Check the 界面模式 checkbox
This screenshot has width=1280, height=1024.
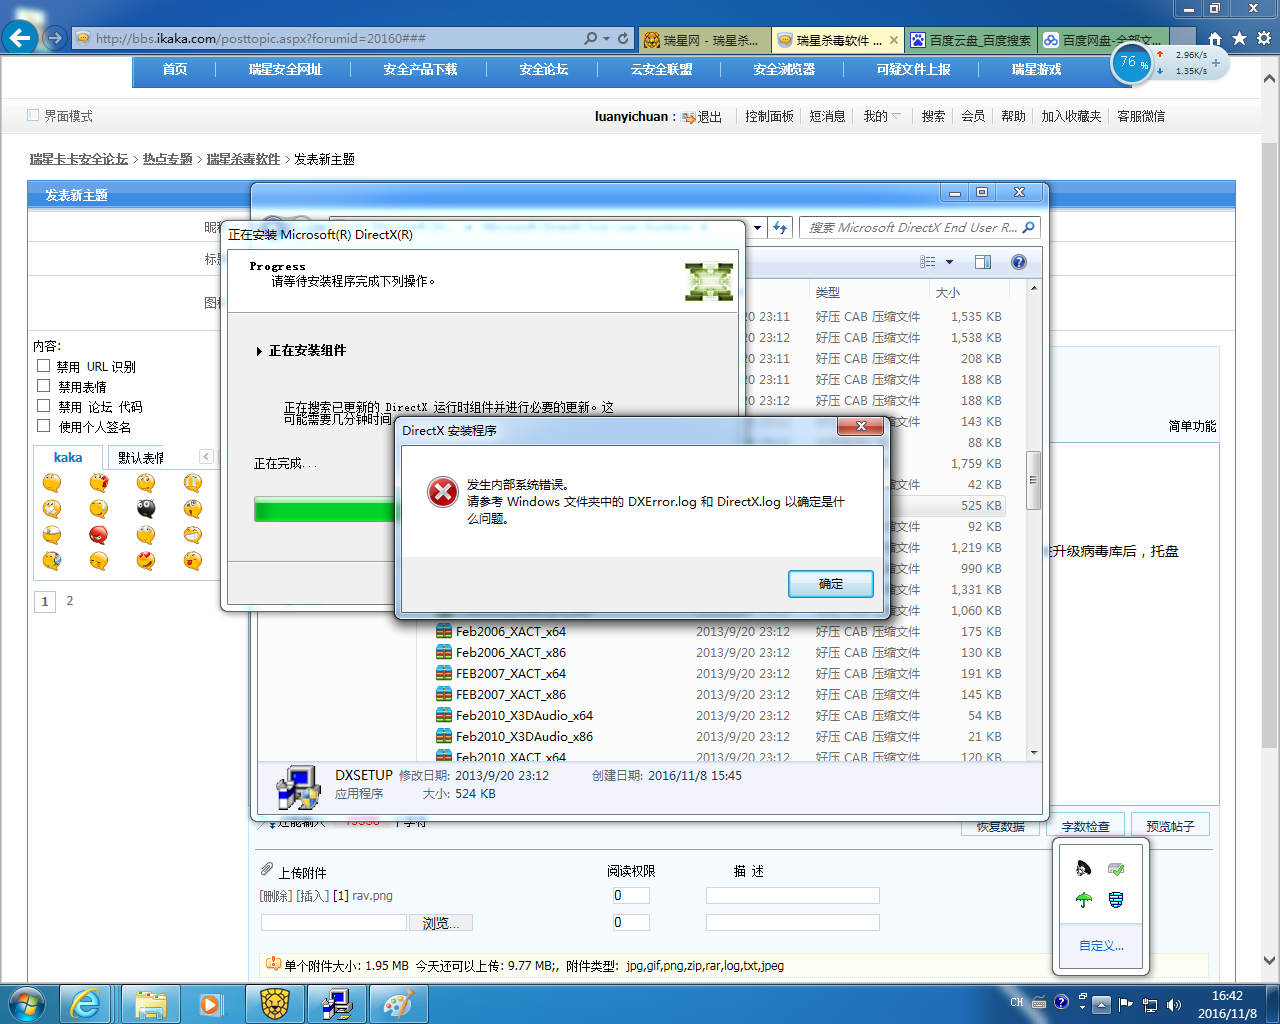tap(33, 115)
